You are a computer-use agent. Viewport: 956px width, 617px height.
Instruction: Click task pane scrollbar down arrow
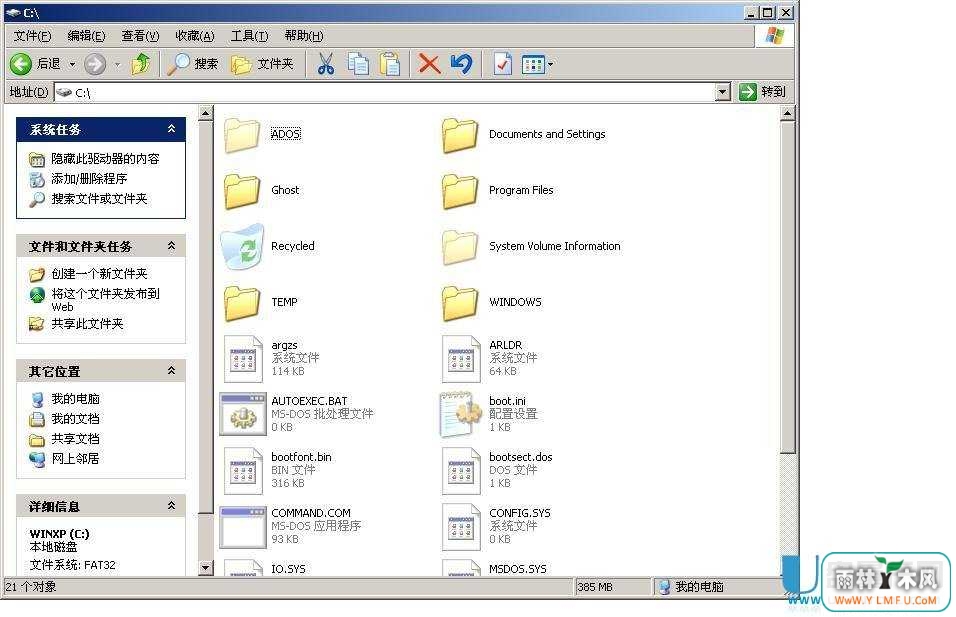(205, 568)
